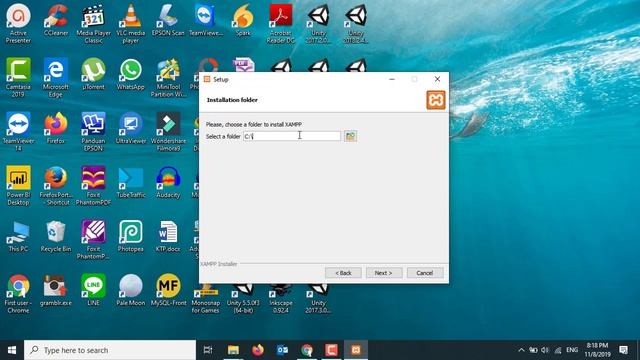Open Firefox from taskbar

[x=258, y=350]
